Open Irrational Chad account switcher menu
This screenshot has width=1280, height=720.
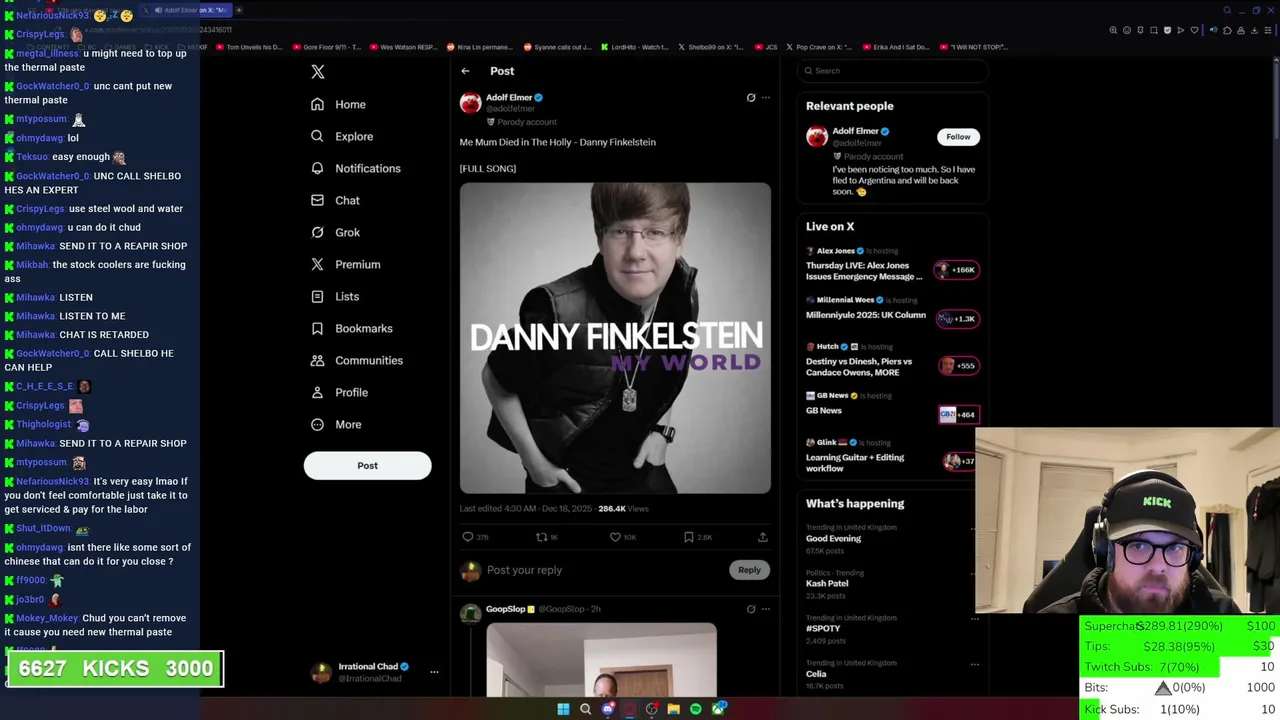(x=434, y=672)
